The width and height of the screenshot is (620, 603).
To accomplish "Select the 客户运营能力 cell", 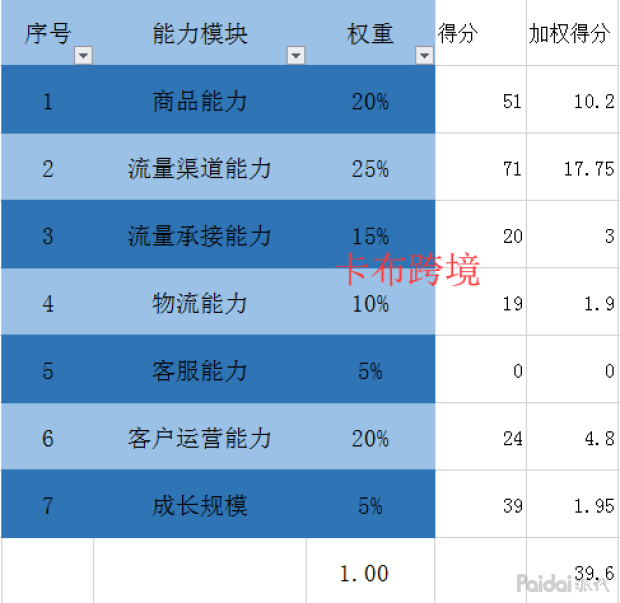I will pyautogui.click(x=200, y=438).
